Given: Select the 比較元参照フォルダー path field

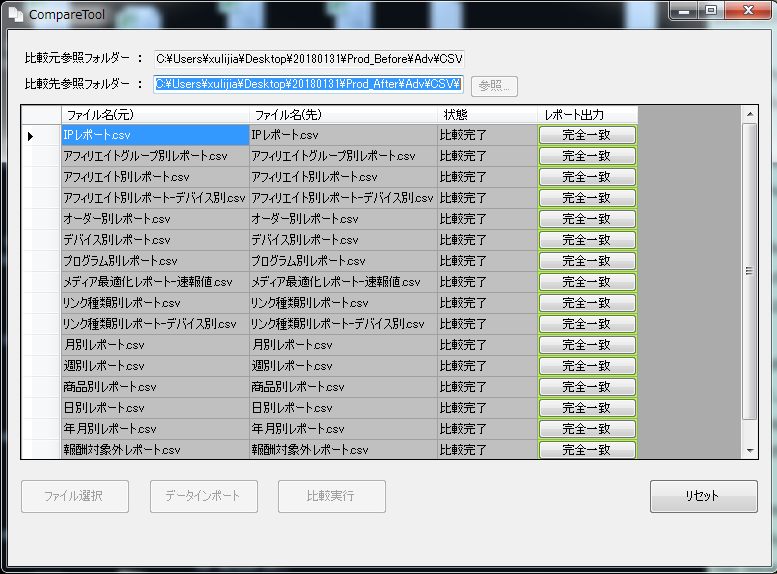Looking at the screenshot, I should 308,59.
